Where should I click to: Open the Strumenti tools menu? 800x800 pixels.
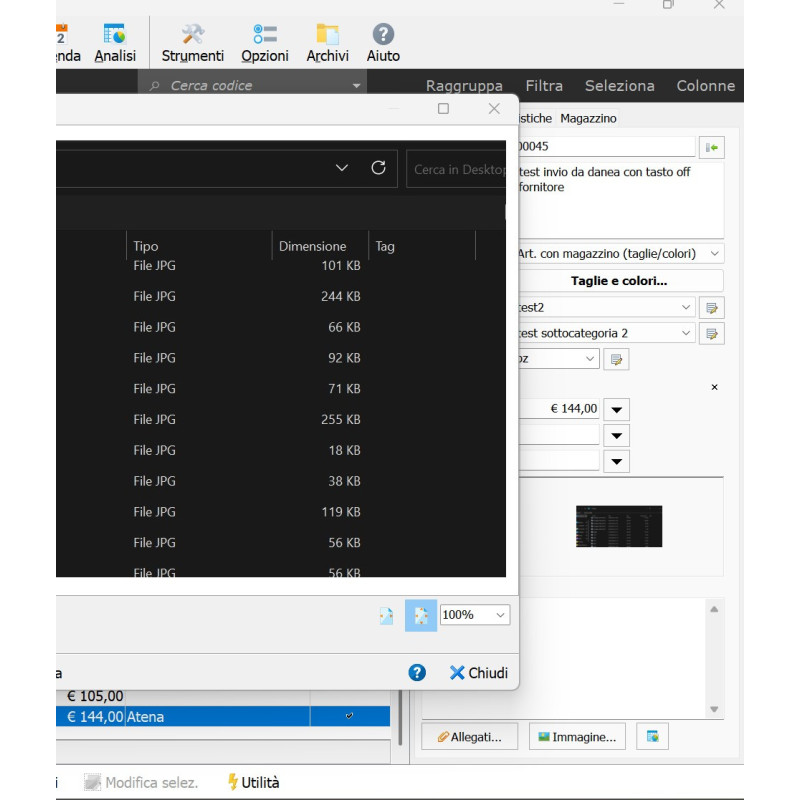click(192, 43)
